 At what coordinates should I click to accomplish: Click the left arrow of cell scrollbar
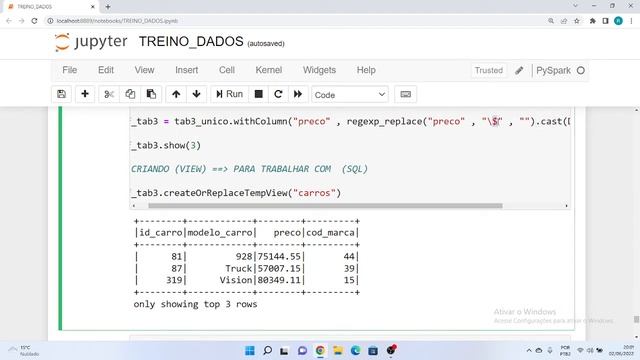133,206
